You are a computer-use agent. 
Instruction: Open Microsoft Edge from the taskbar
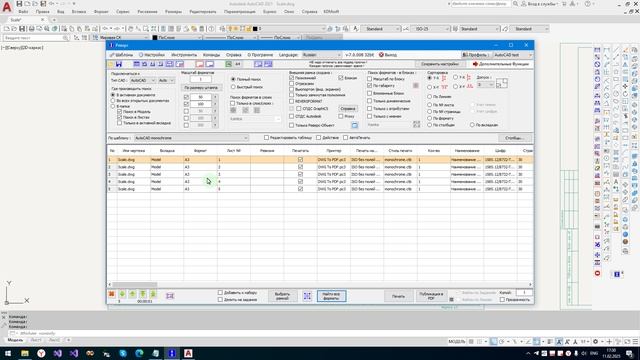pos(139,353)
